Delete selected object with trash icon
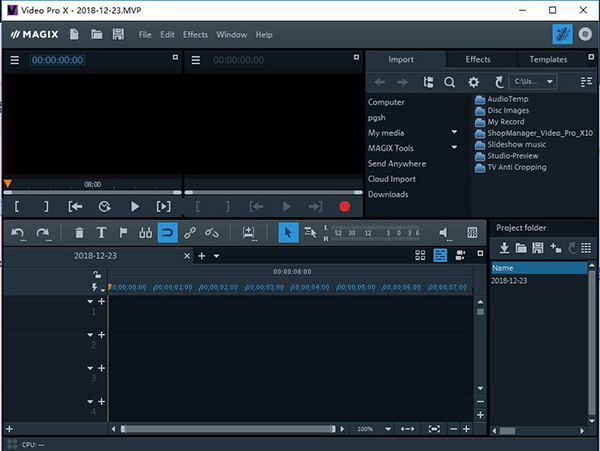The image size is (600, 451). pos(79,233)
